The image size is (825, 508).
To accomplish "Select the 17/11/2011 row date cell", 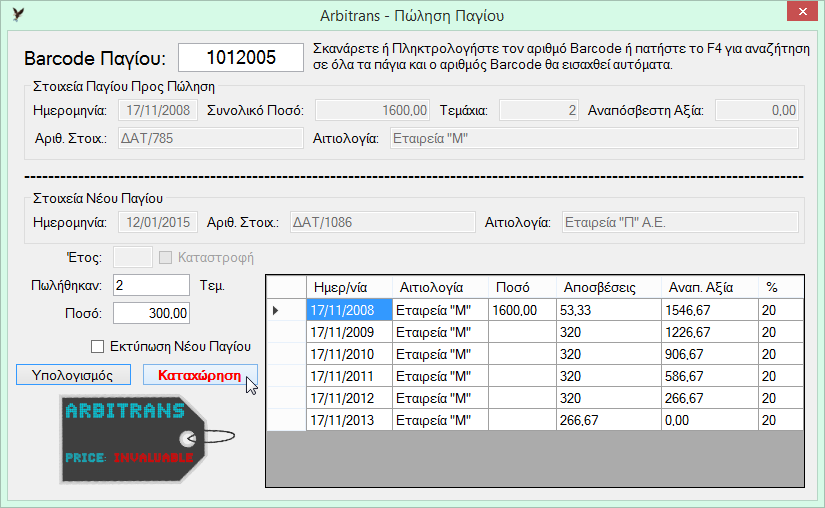I will tap(349, 377).
